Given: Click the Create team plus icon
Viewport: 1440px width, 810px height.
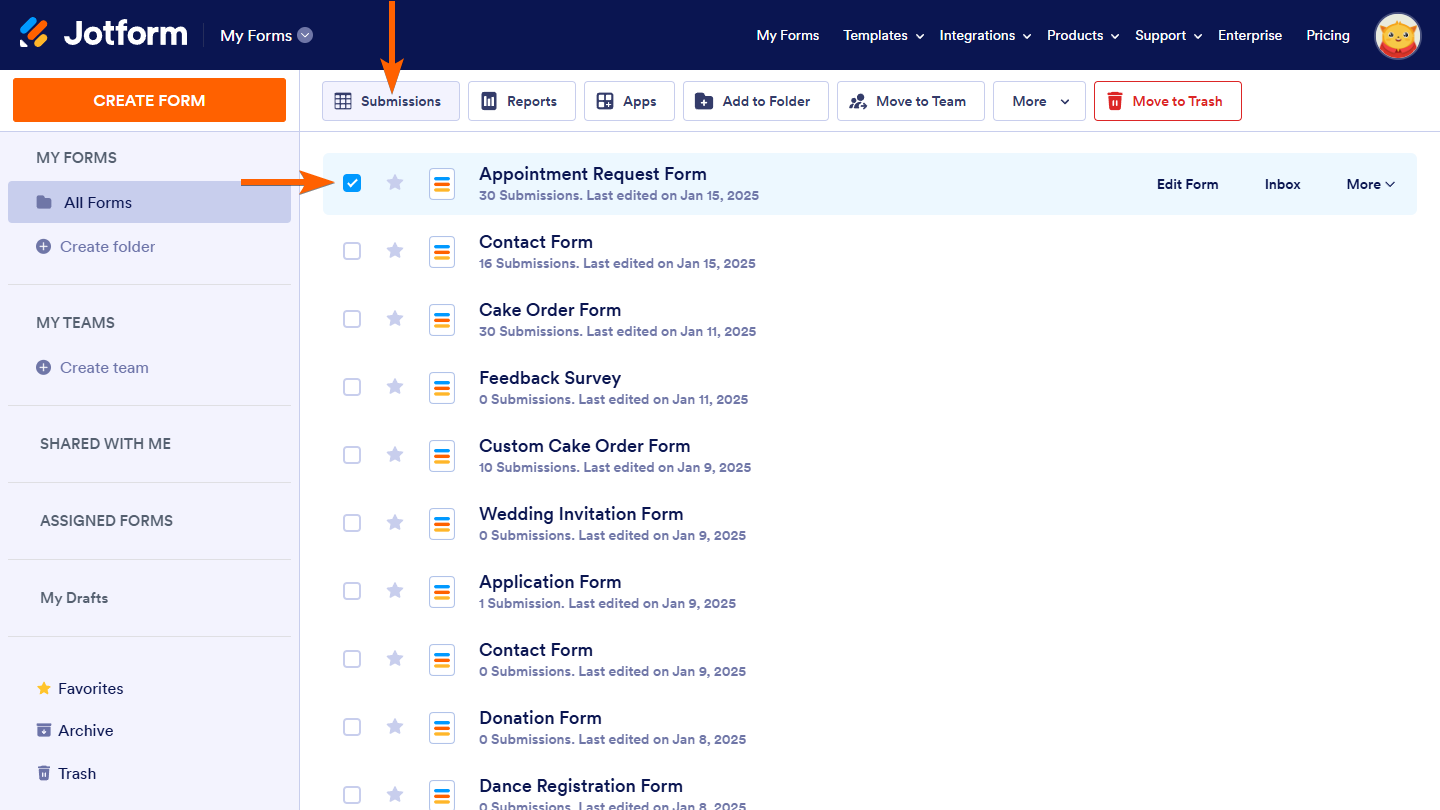Looking at the screenshot, I should [x=43, y=367].
